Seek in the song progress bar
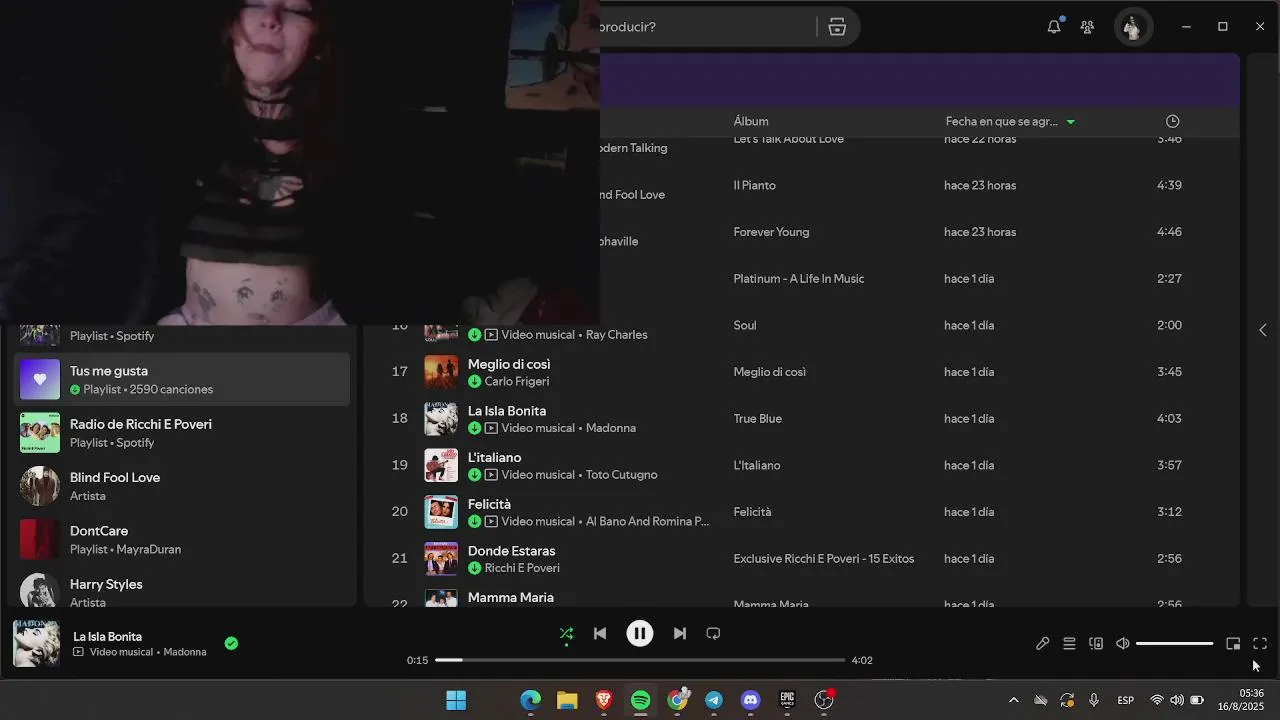 (640, 660)
